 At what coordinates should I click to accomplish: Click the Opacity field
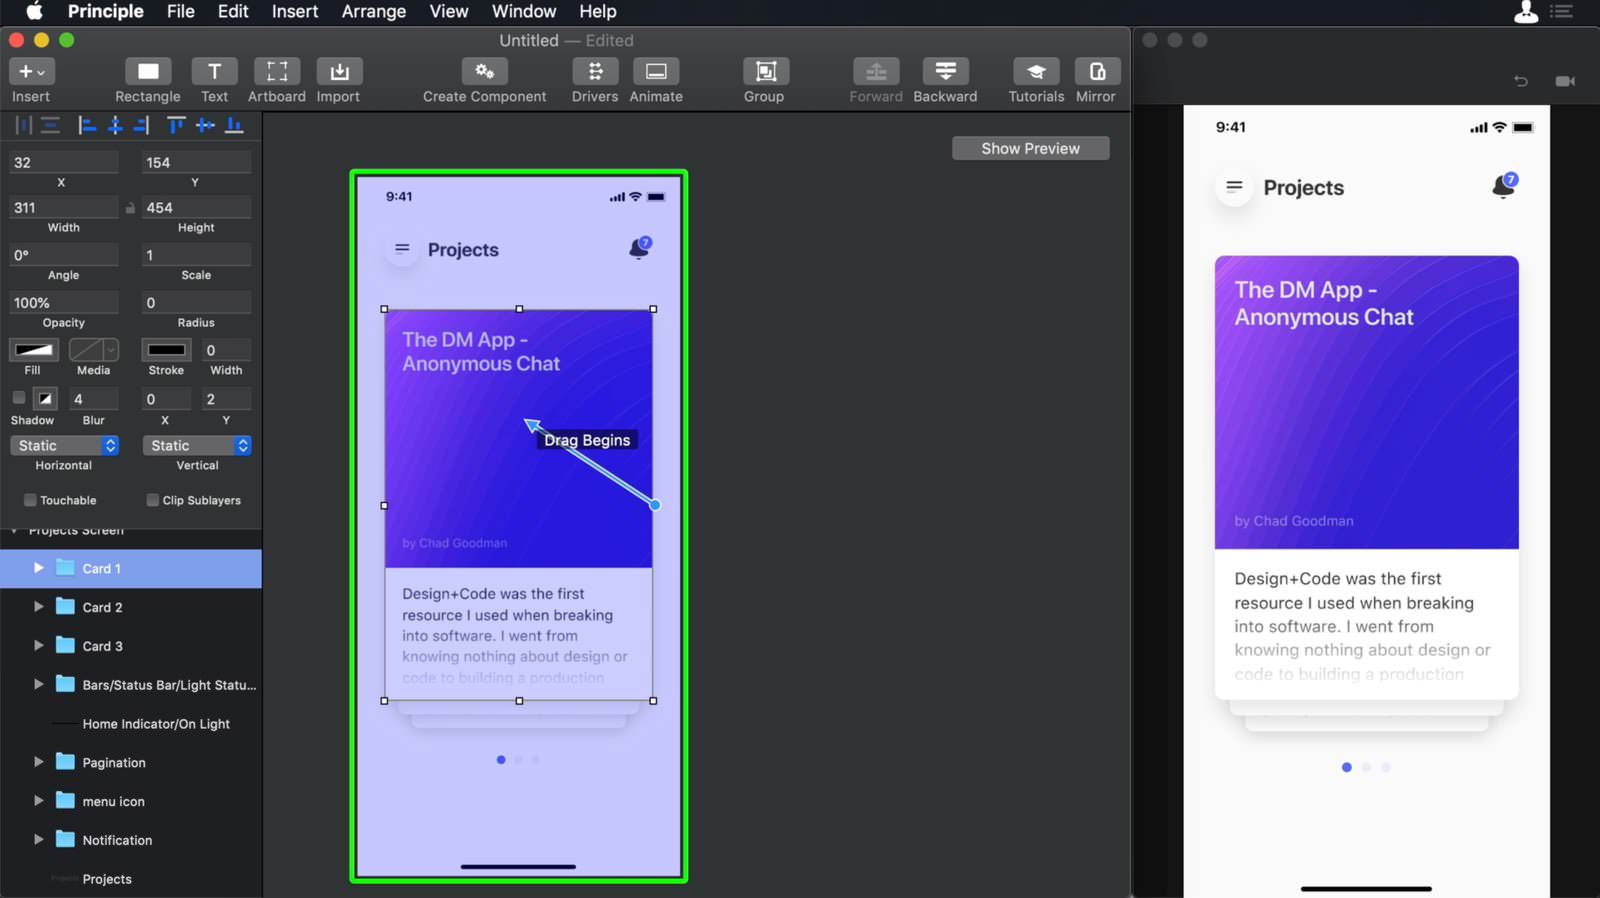click(63, 303)
